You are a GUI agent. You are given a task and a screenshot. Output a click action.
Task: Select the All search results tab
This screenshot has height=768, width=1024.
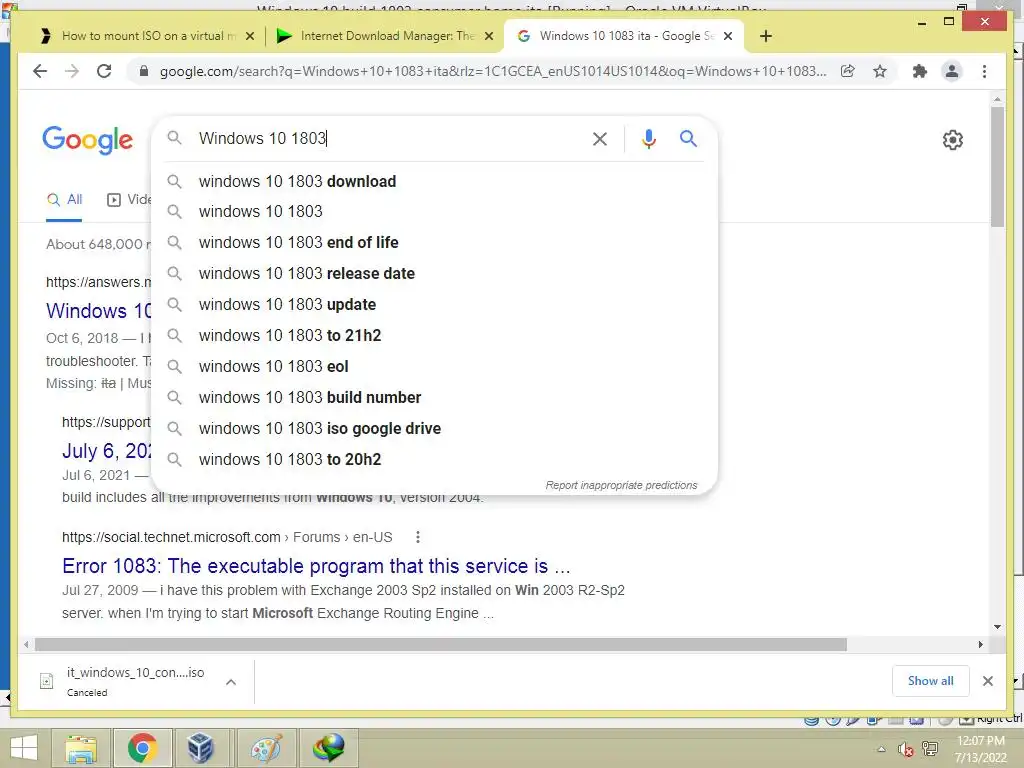pyautogui.click(x=65, y=200)
